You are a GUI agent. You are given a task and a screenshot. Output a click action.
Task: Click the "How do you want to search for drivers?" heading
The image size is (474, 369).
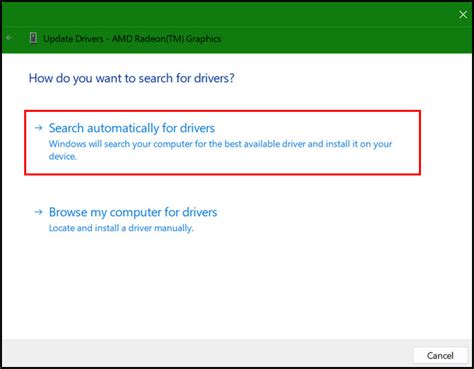point(131,79)
